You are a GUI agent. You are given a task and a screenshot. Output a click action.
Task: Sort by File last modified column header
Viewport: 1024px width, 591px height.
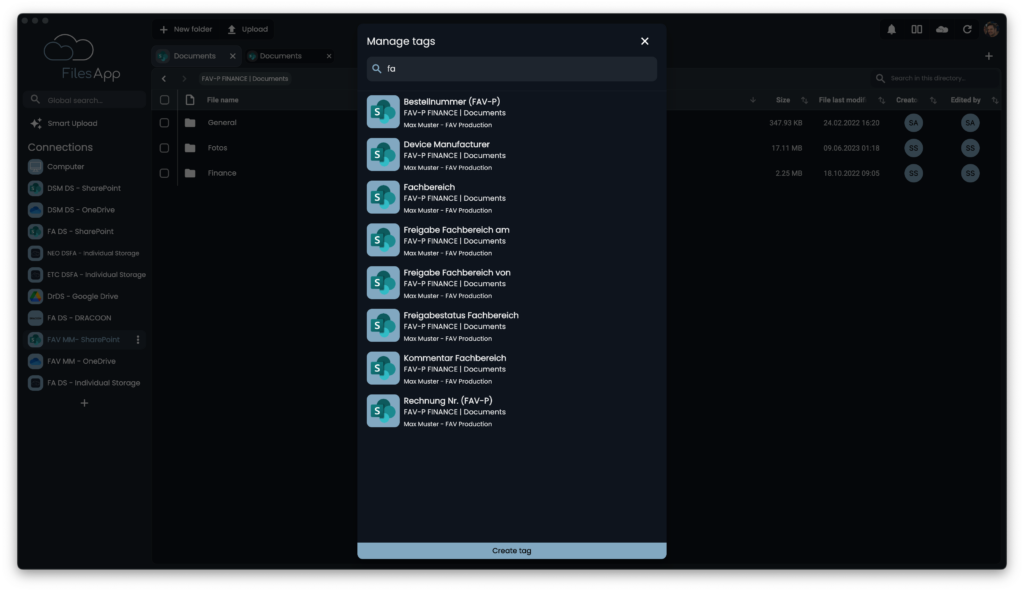coord(842,100)
